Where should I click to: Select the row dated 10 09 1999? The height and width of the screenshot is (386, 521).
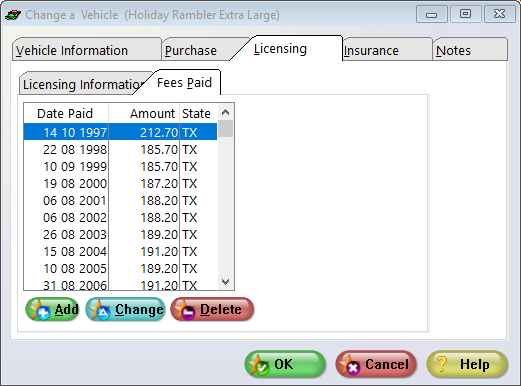click(120, 166)
